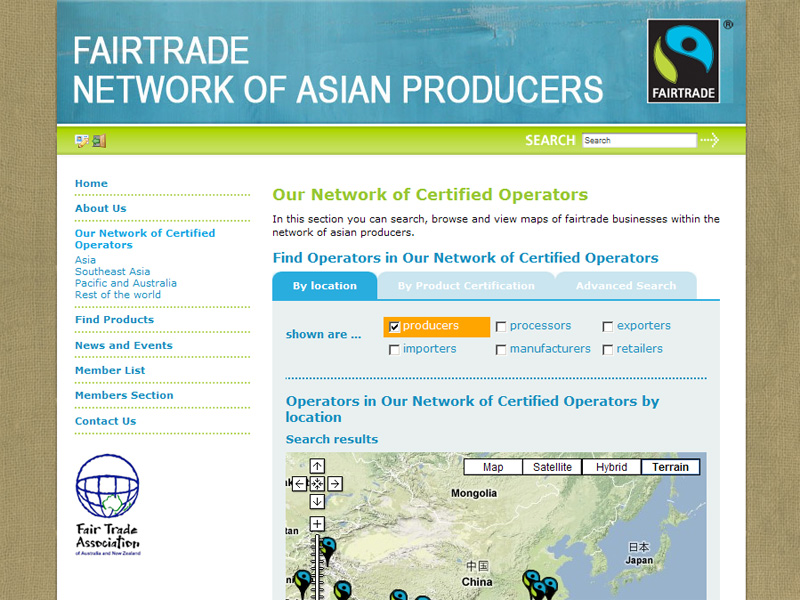Open the Find Products section
This screenshot has height=600, width=800.
113,319
